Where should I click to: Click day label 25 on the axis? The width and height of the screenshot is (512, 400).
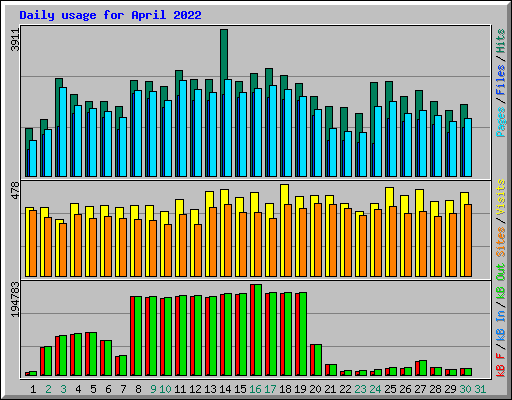[390, 389]
